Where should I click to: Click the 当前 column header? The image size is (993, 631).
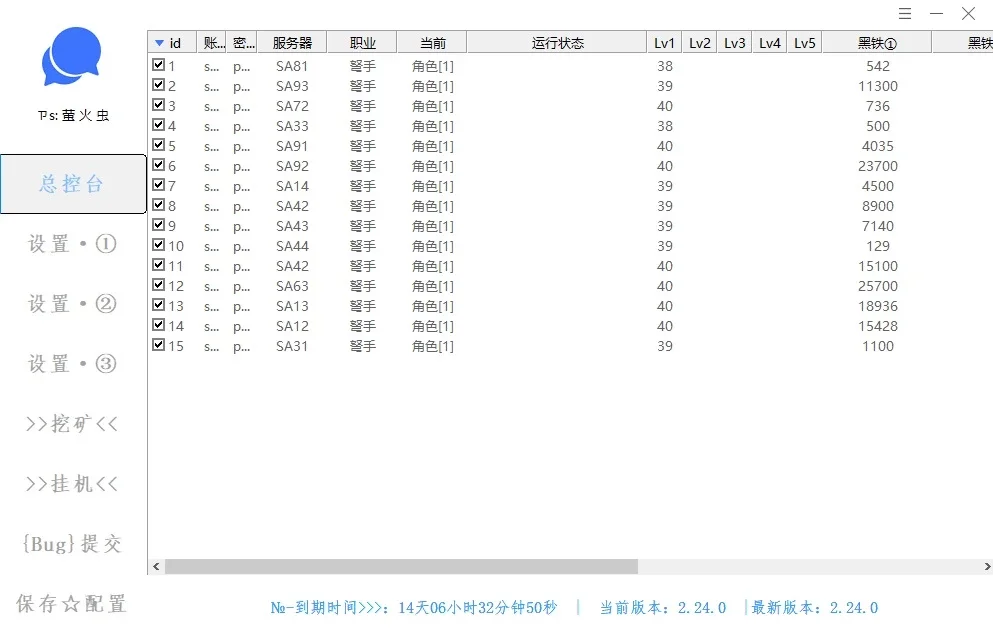tap(433, 43)
